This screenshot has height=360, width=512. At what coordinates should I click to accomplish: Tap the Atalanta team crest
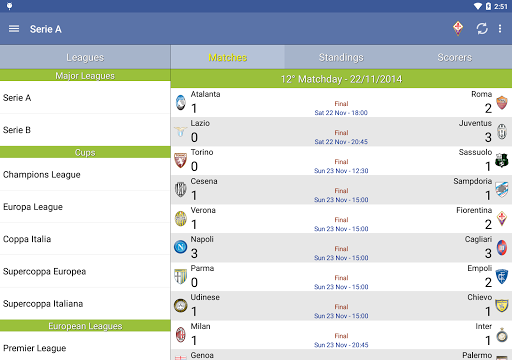click(x=181, y=103)
